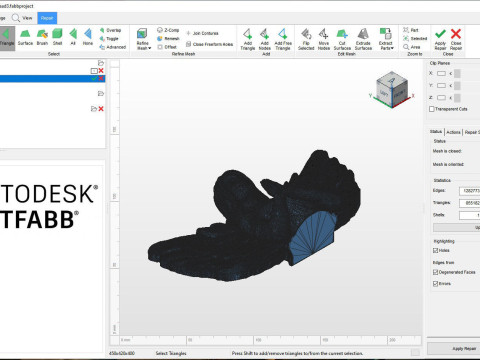Toggle the Y clip plane box

pyautogui.click(x=441, y=86)
